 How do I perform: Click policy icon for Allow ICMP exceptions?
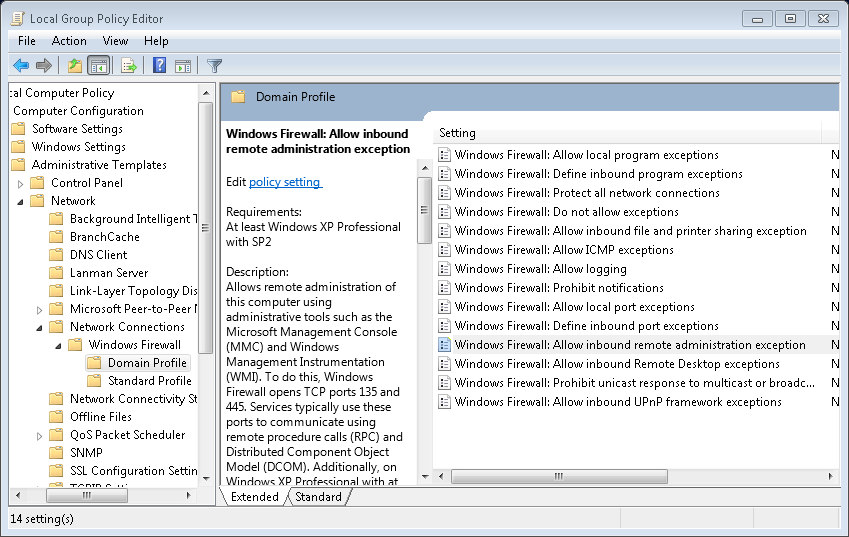(445, 250)
